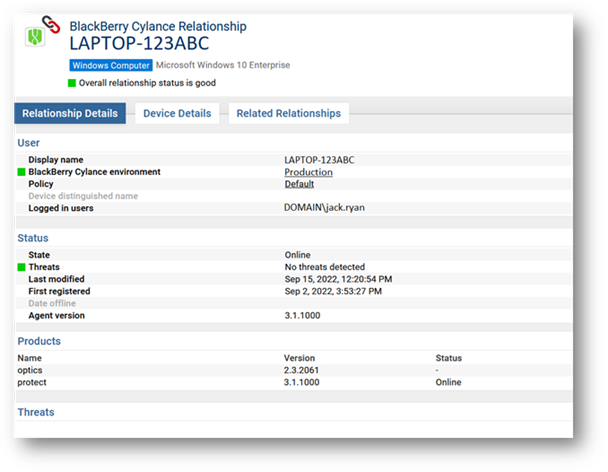The height and width of the screenshot is (472, 608).
Task: Collapse the User section header
Action: point(29,143)
